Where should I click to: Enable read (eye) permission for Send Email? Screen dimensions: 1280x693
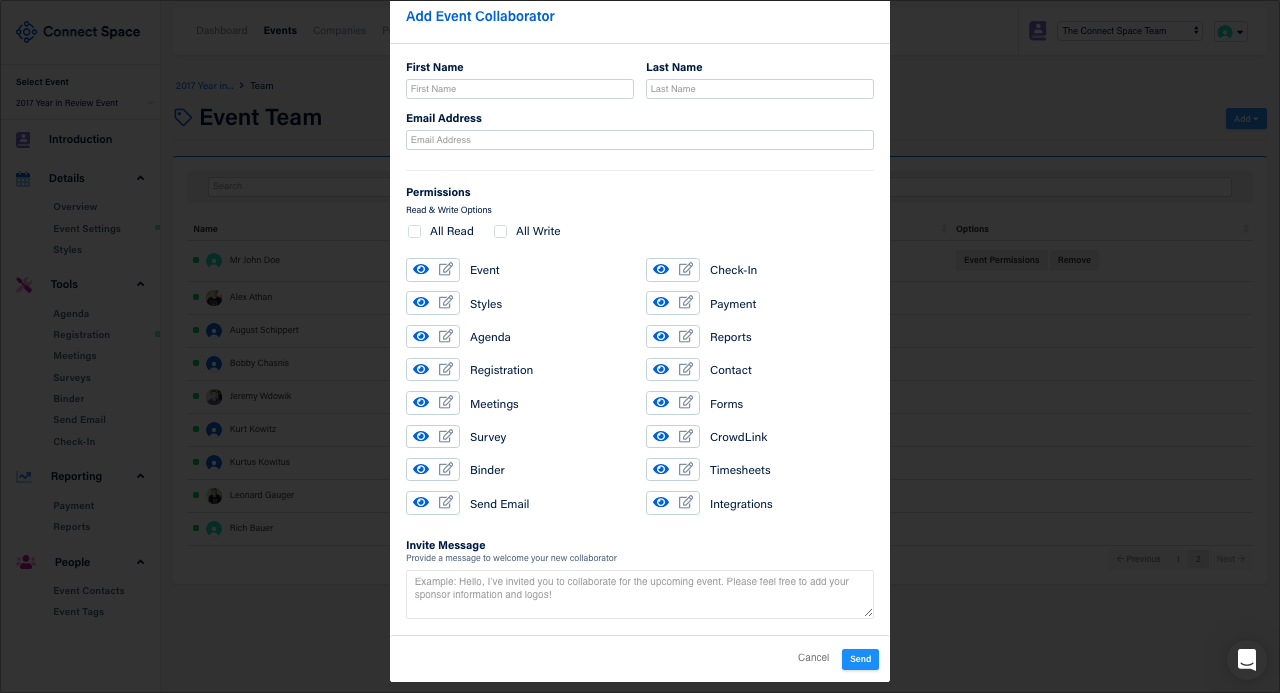click(x=421, y=503)
